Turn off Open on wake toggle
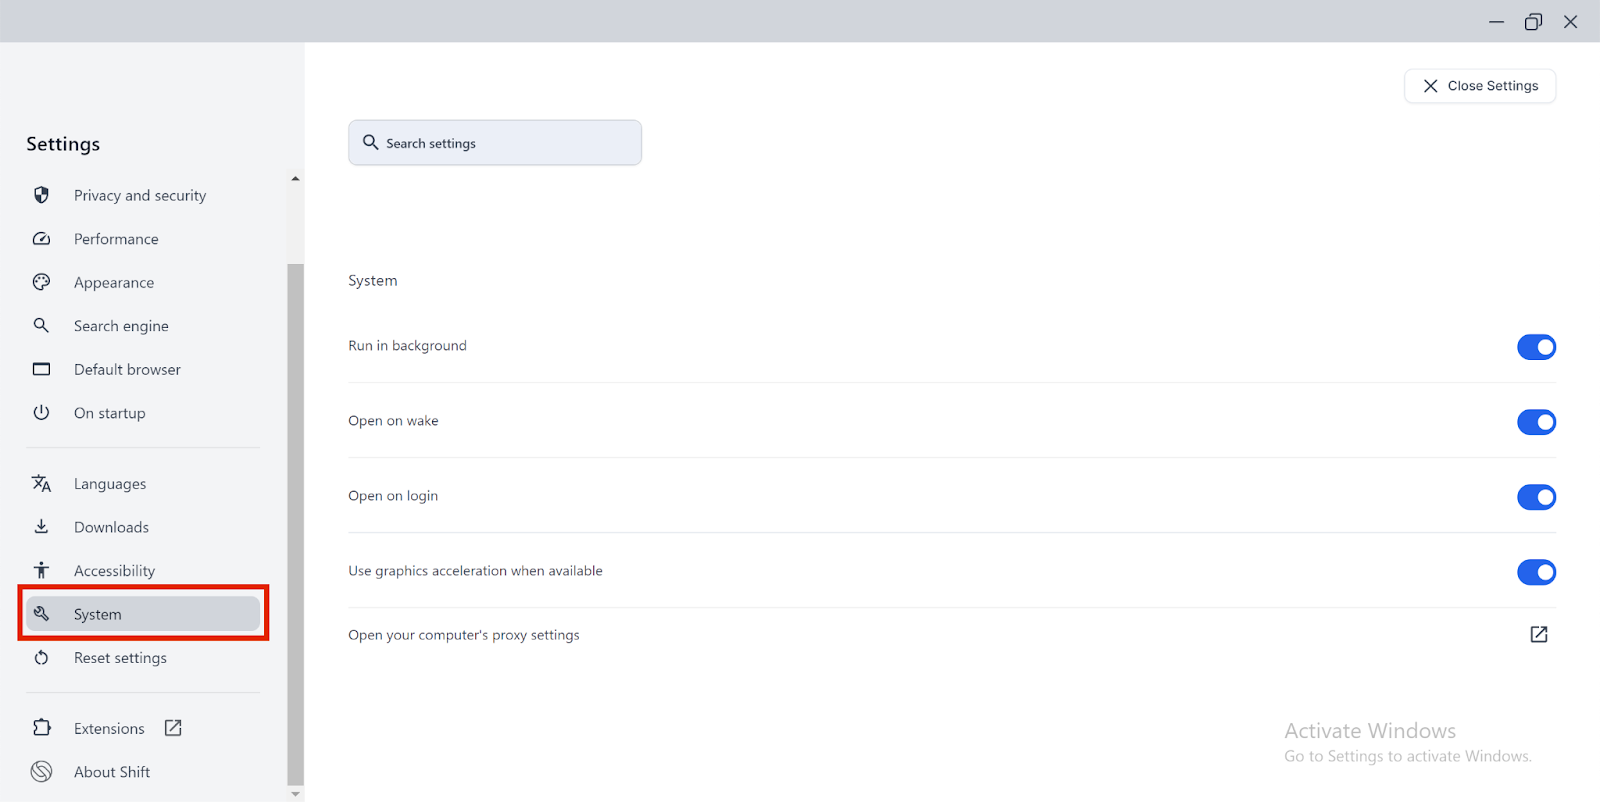The width and height of the screenshot is (1600, 802). [1536, 422]
